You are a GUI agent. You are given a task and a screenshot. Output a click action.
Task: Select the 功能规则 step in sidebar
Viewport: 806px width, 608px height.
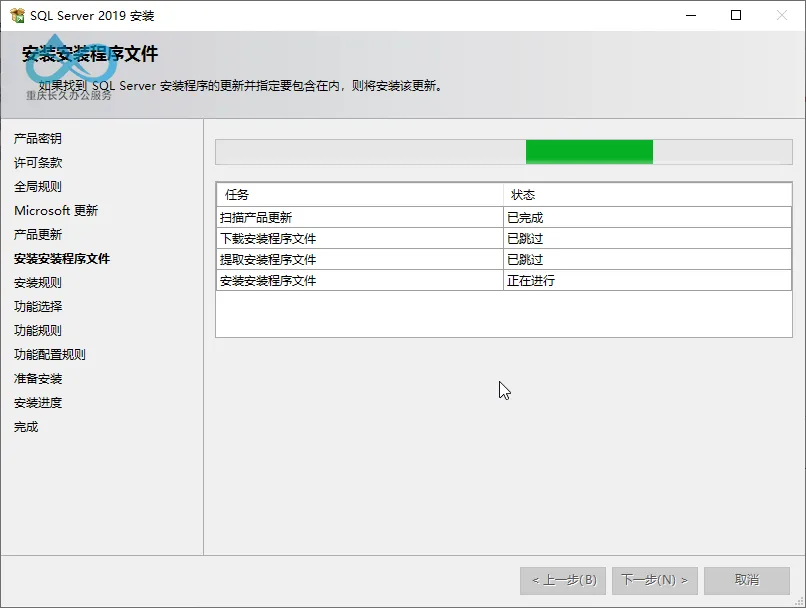coord(38,330)
